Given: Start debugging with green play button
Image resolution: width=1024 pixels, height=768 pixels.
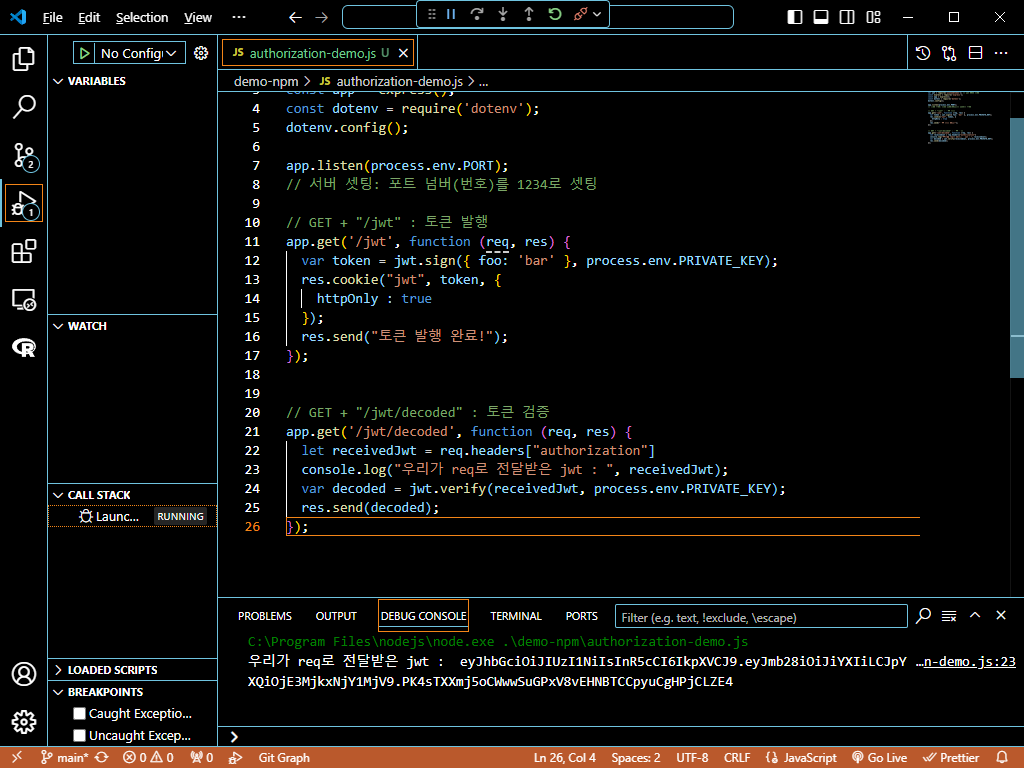Looking at the screenshot, I should [84, 53].
